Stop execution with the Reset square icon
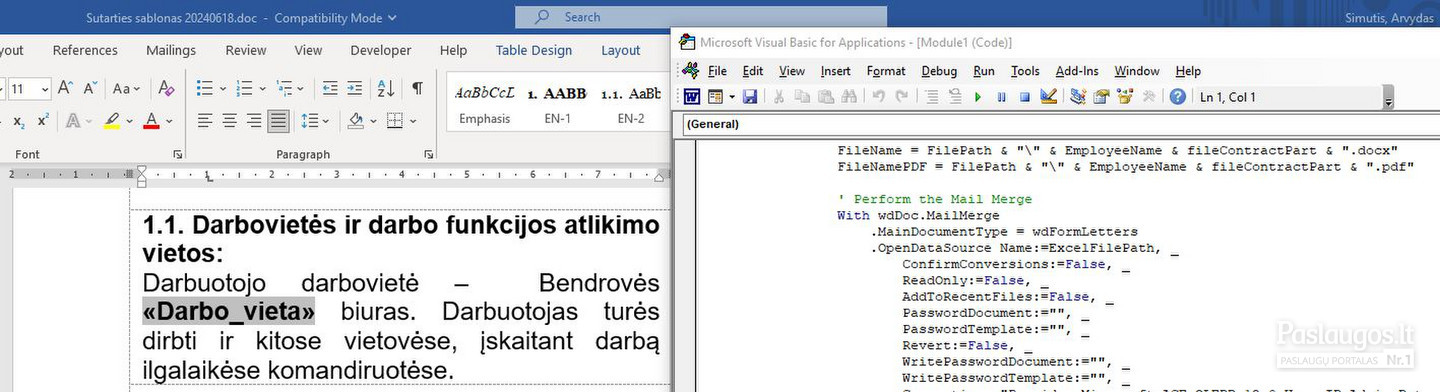The width and height of the screenshot is (1440, 392). pyautogui.click(x=1024, y=97)
